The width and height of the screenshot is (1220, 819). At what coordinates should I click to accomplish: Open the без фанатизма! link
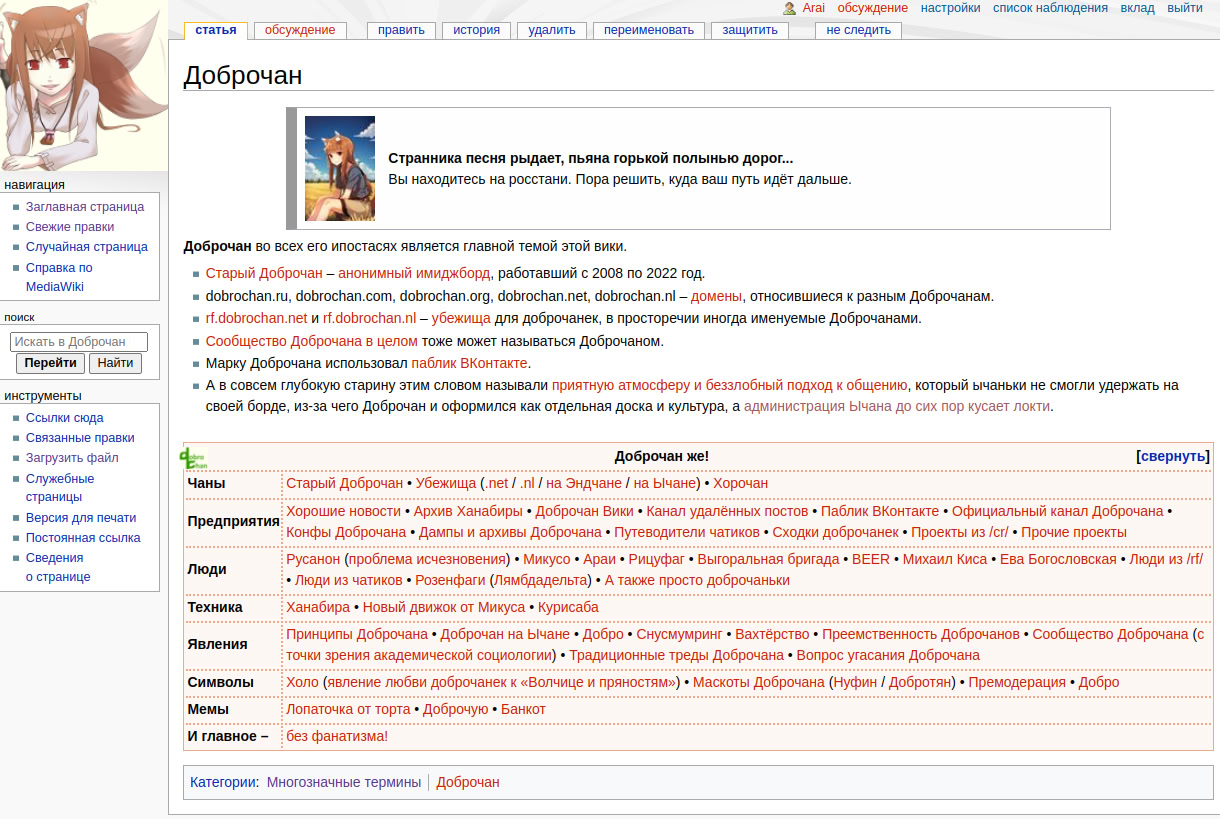[x=337, y=736]
